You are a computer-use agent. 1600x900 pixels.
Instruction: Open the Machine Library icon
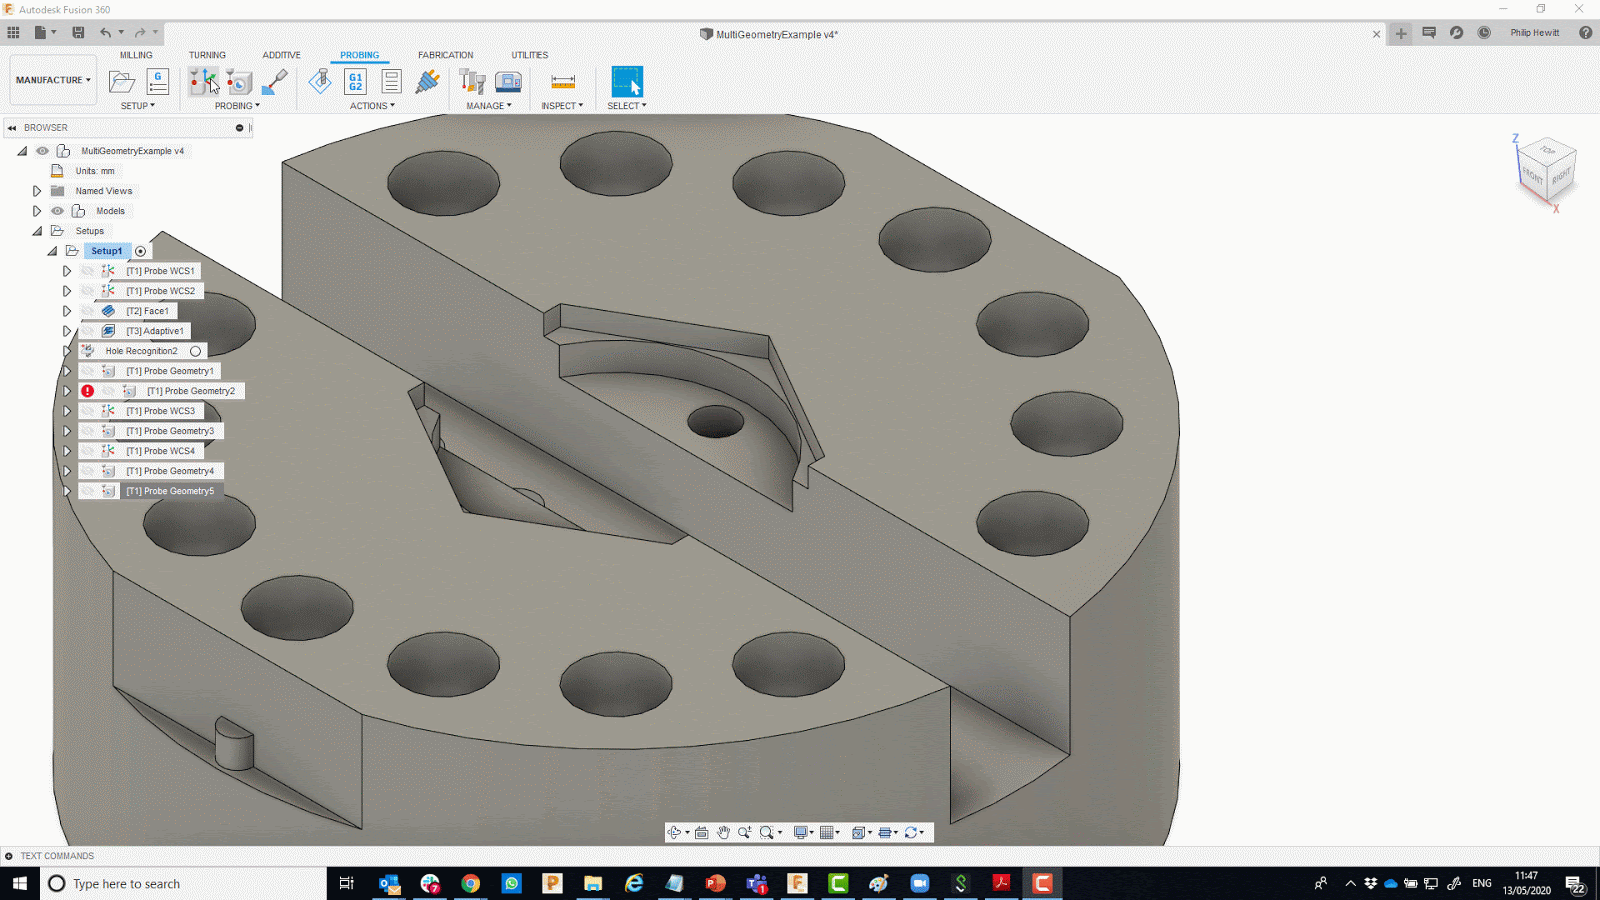pyautogui.click(x=508, y=82)
